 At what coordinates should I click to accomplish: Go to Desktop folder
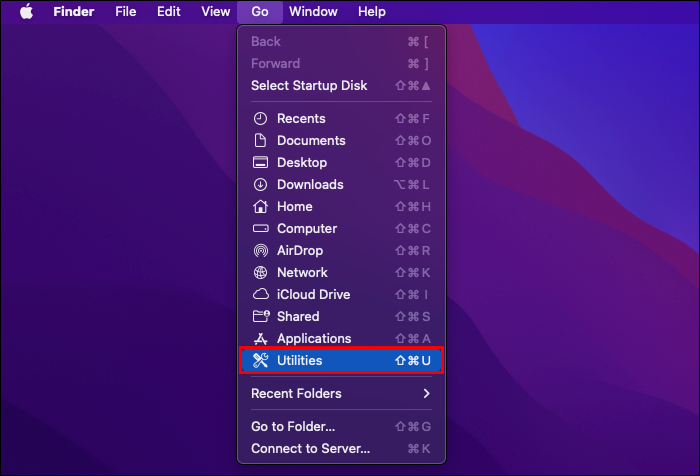point(342,163)
